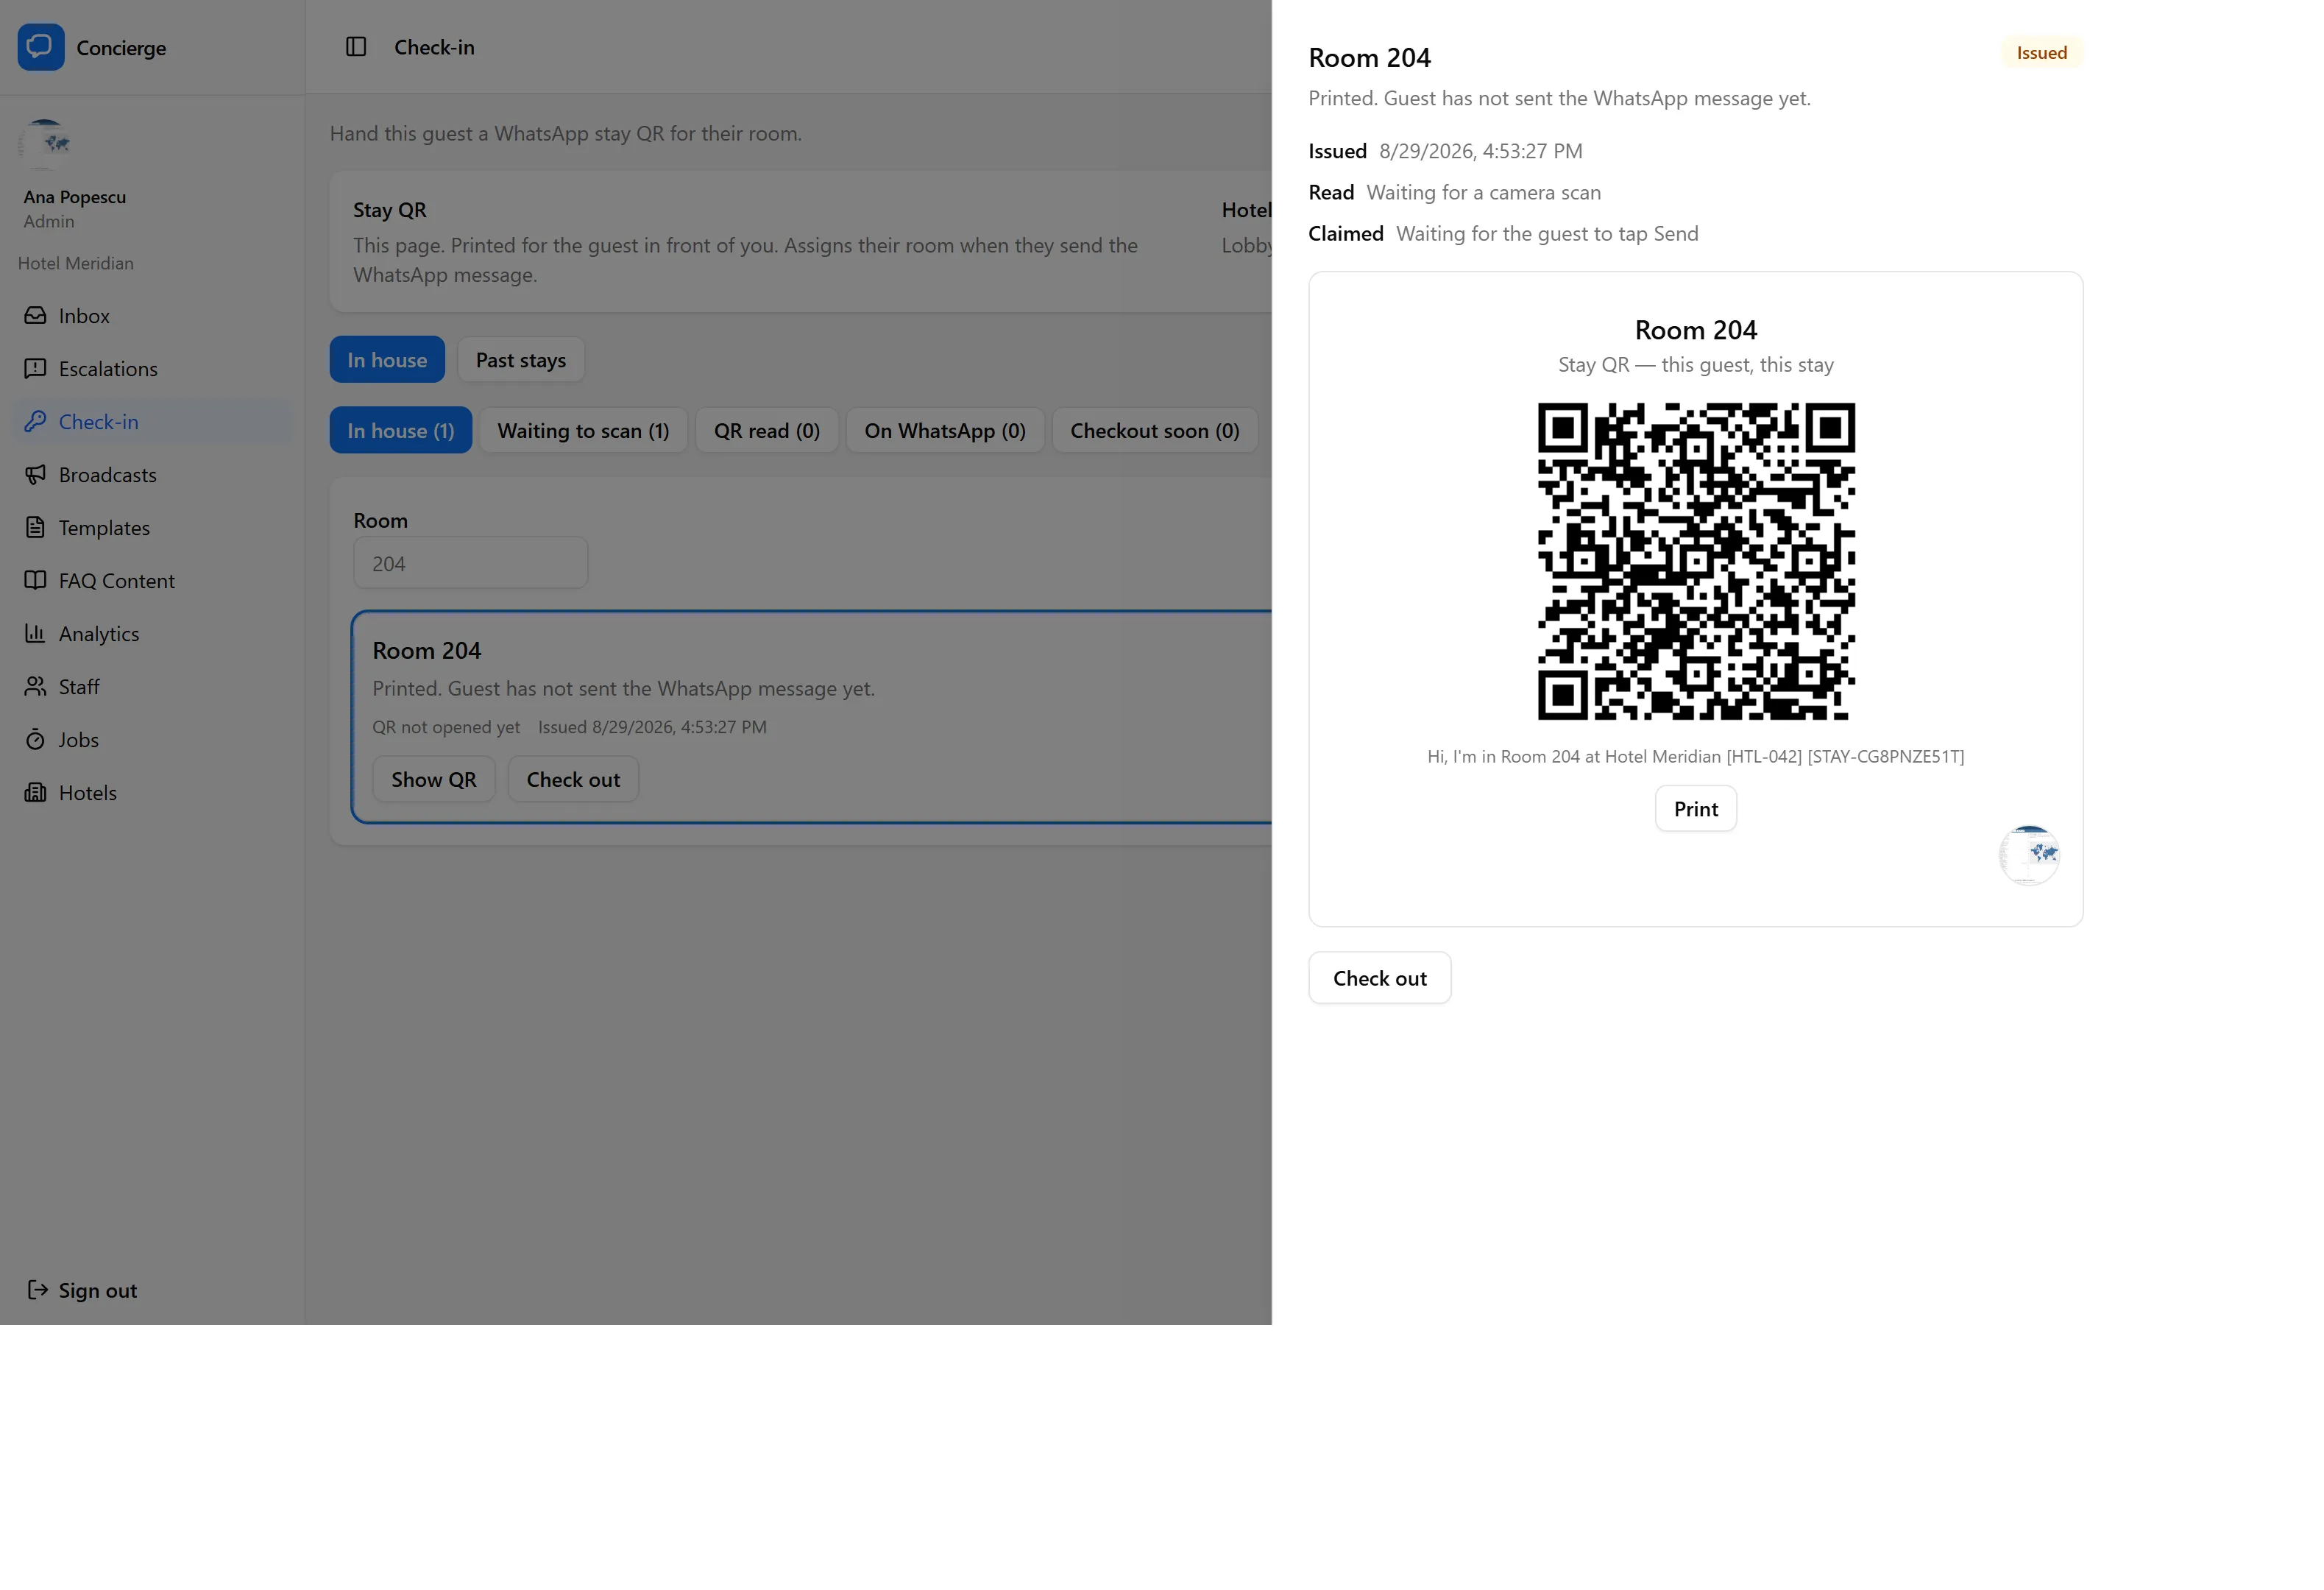The height and width of the screenshot is (1590, 2324).
Task: Open the Jobs page
Action: 153,739
